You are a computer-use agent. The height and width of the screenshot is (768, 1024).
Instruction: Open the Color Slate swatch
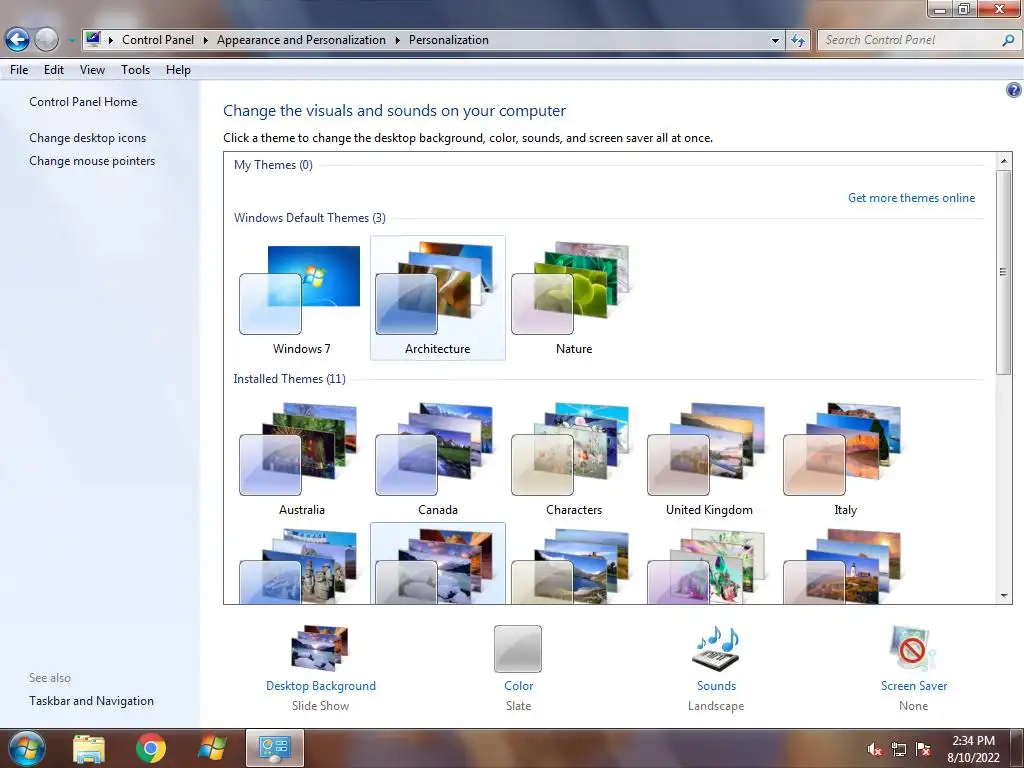tap(518, 648)
